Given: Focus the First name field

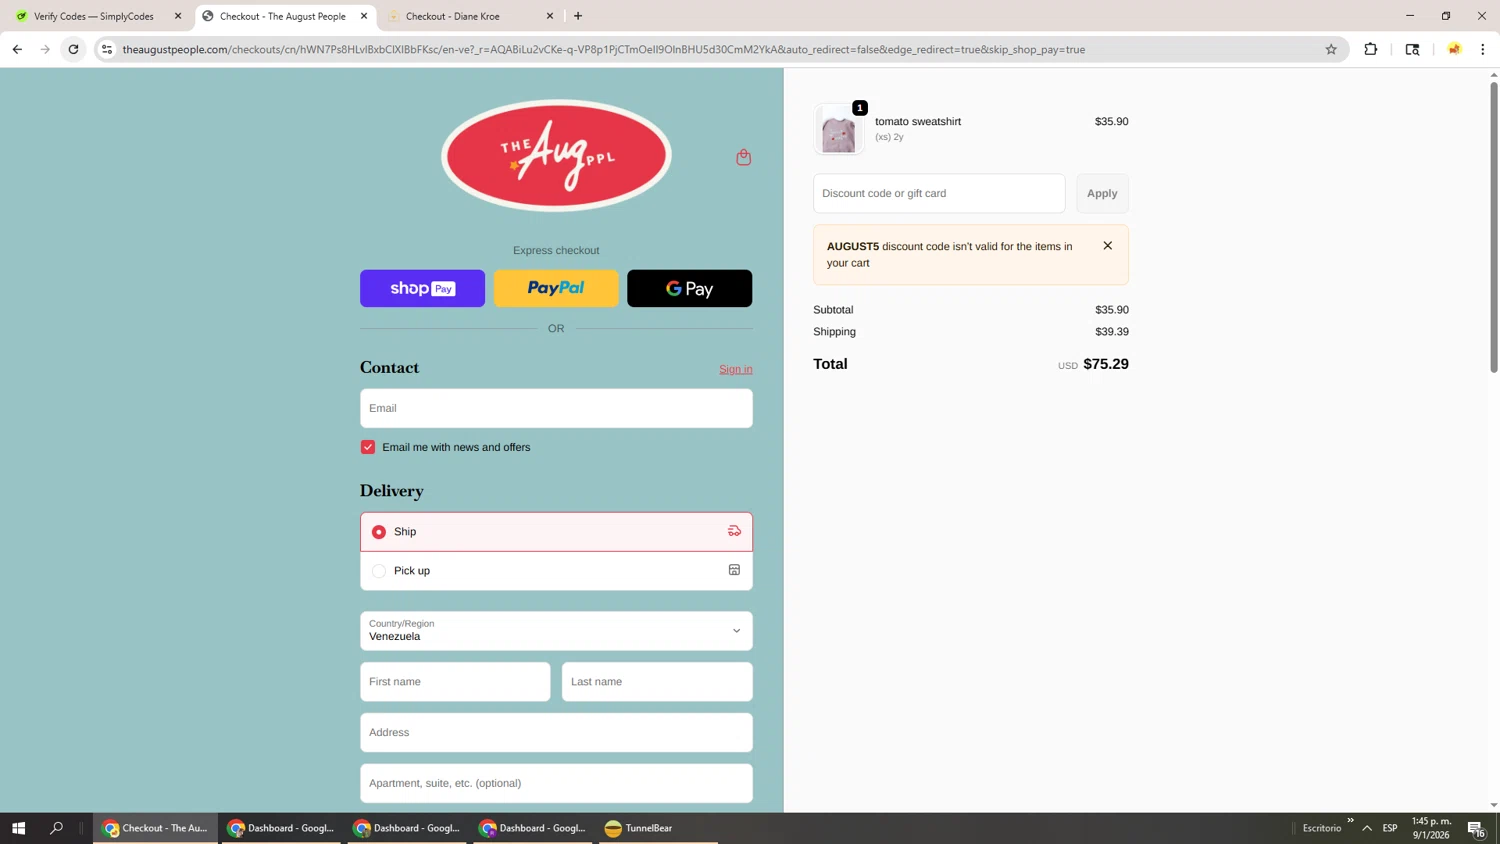Looking at the screenshot, I should tap(455, 682).
